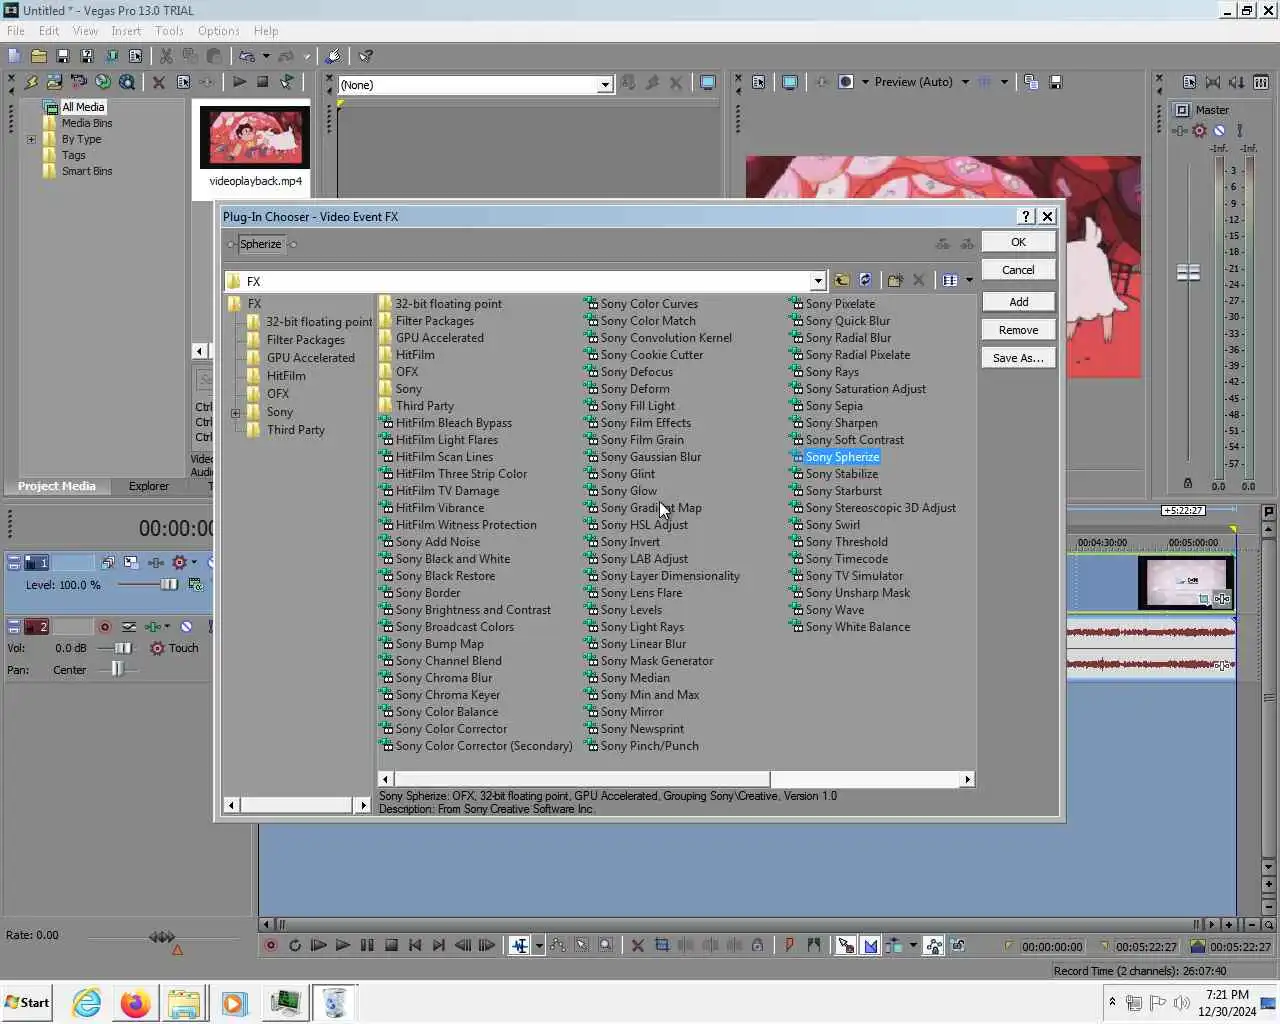Image resolution: width=1280 pixels, height=1024 pixels.
Task: Open the FX folder path dropdown
Action: click(818, 281)
